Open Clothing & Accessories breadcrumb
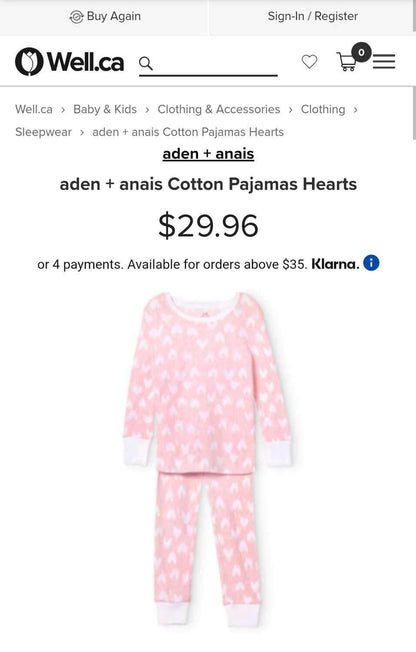The height and width of the screenshot is (652, 416). tap(218, 109)
